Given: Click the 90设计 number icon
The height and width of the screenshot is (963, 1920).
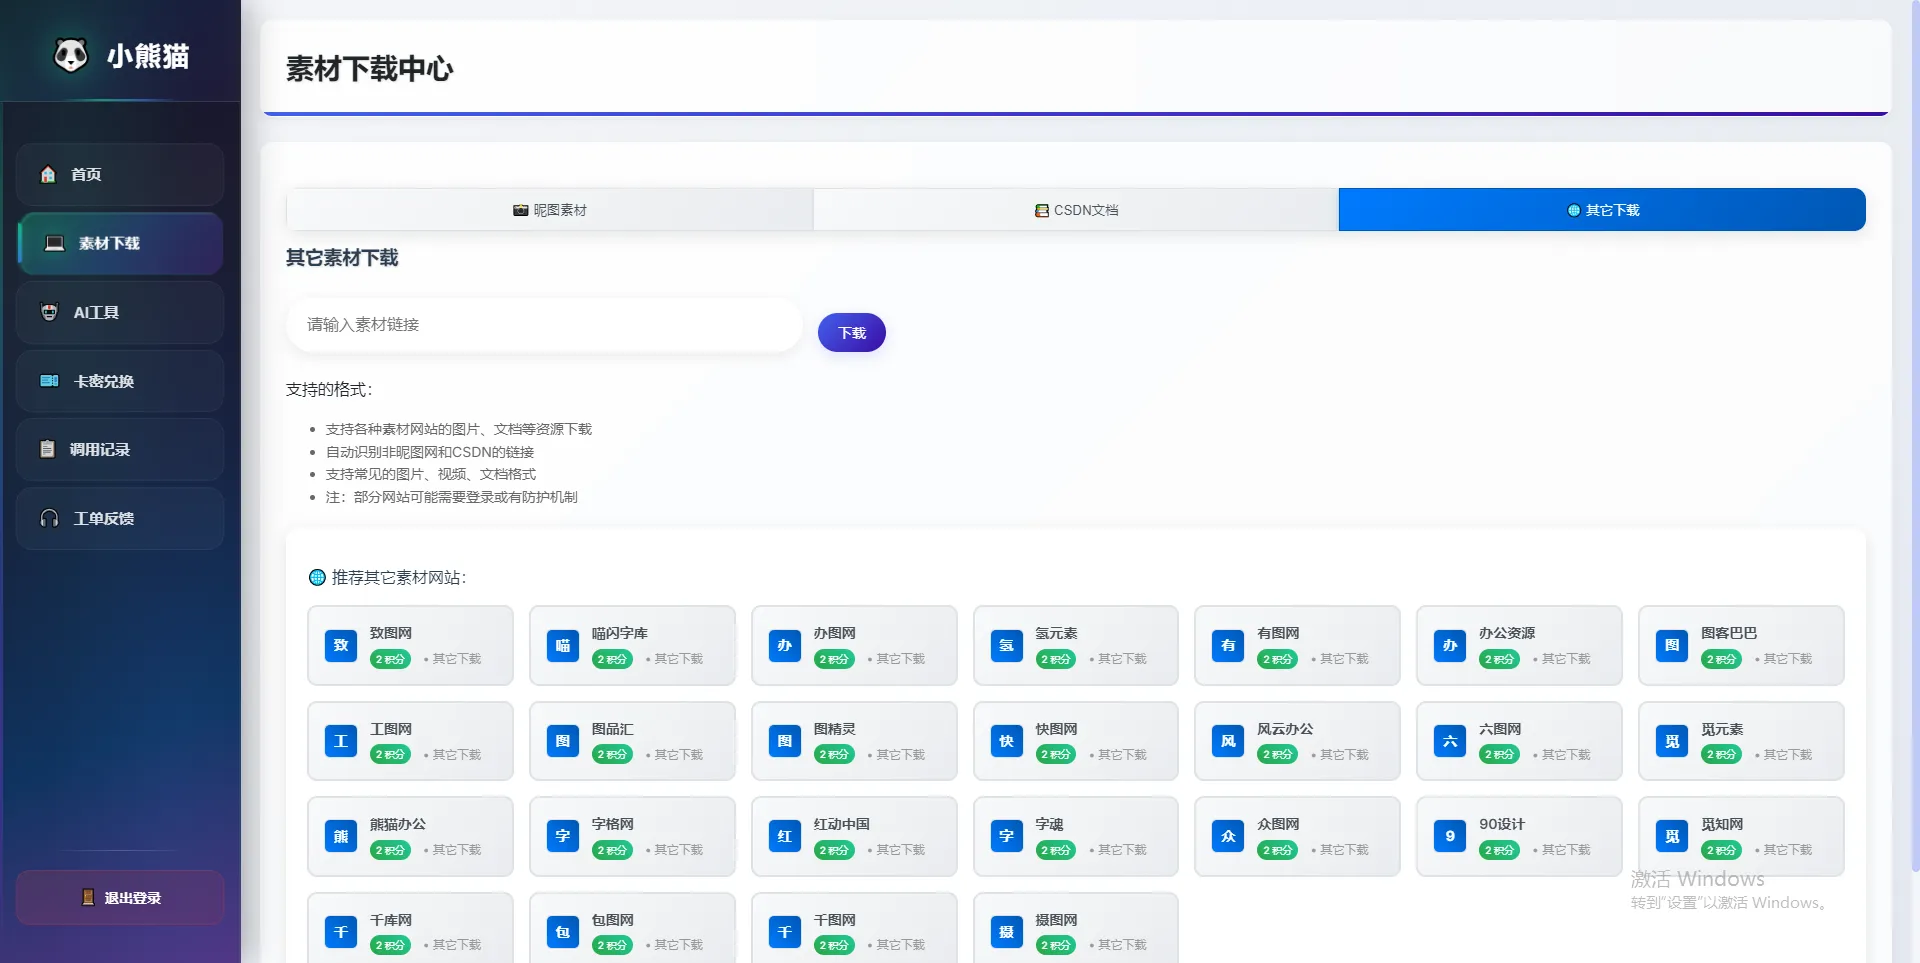Looking at the screenshot, I should [x=1450, y=836].
